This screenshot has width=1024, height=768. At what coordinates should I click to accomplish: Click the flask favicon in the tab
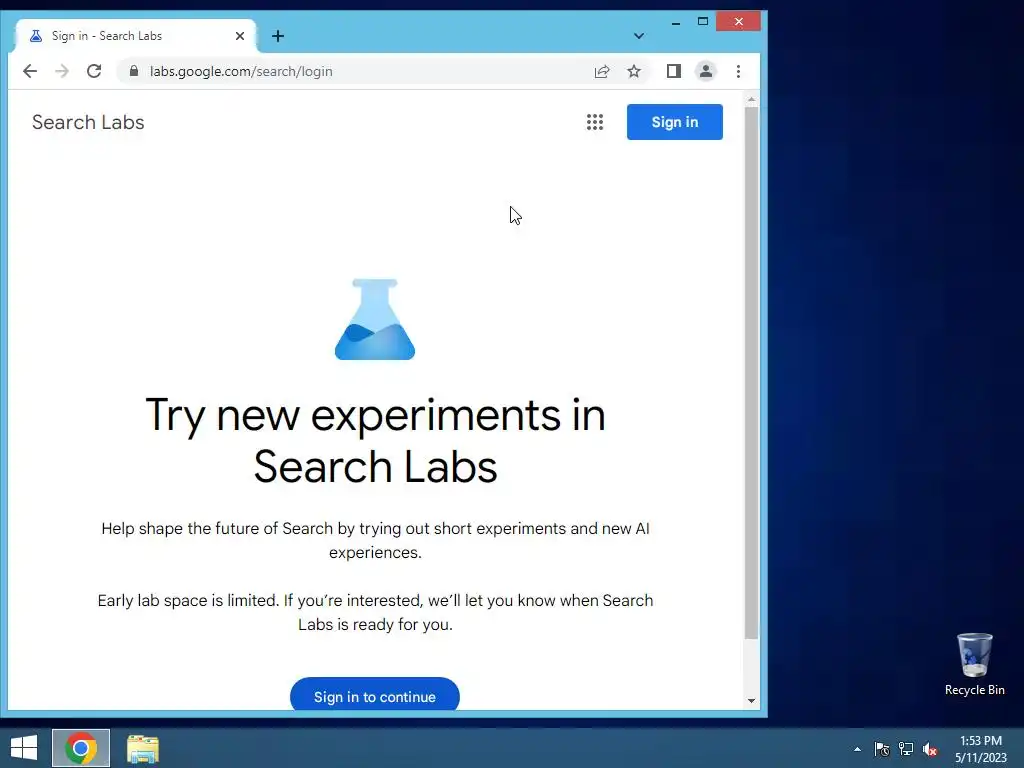click(x=36, y=36)
